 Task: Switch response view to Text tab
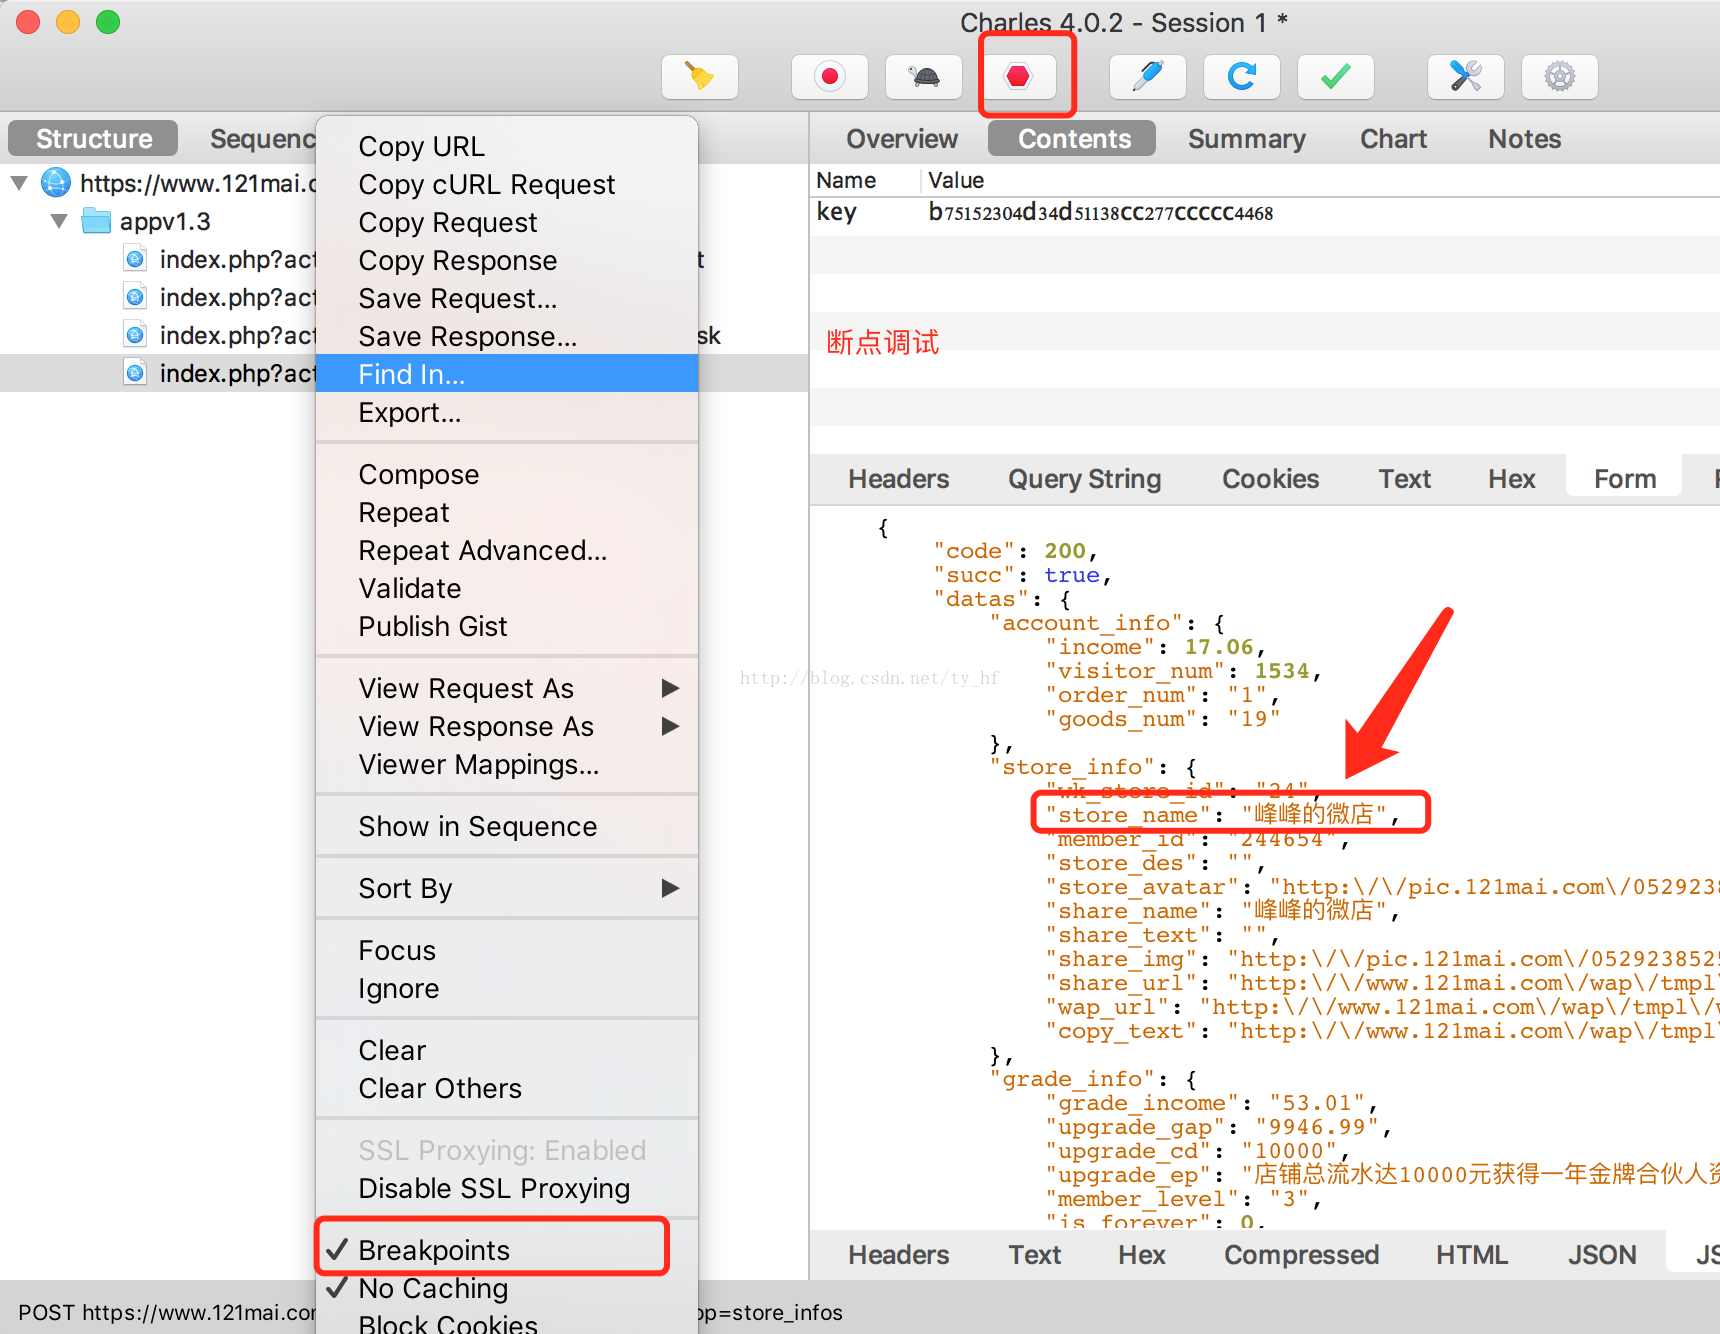tap(1034, 1255)
